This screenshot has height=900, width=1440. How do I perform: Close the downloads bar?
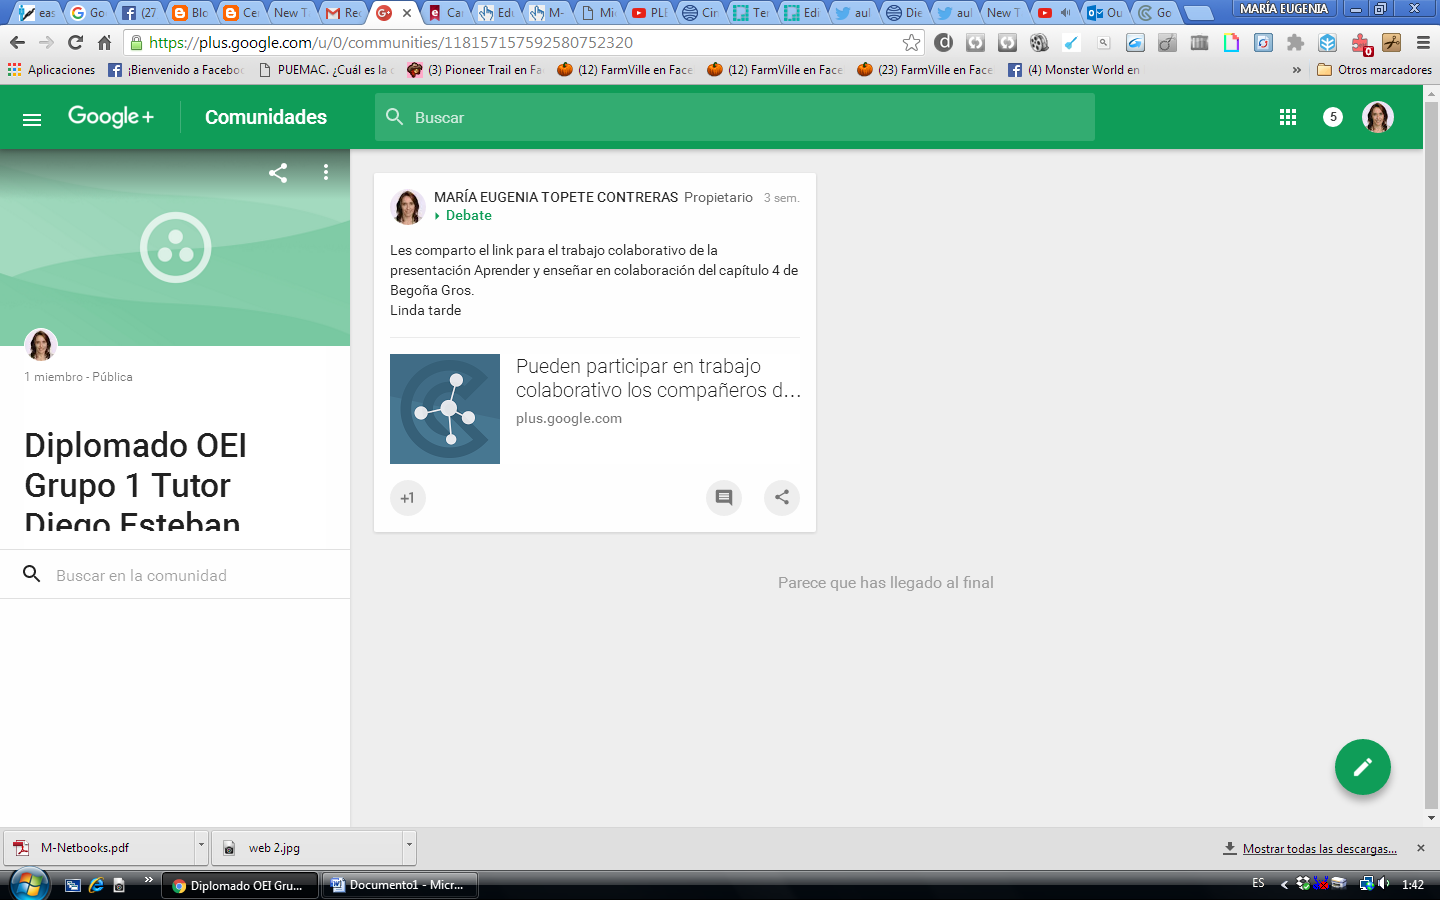(x=1421, y=848)
